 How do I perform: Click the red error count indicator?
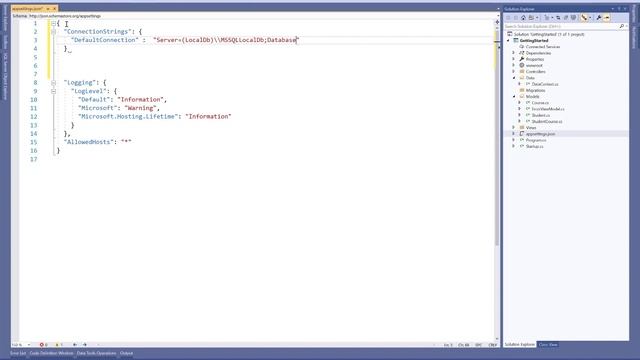click(x=43, y=345)
